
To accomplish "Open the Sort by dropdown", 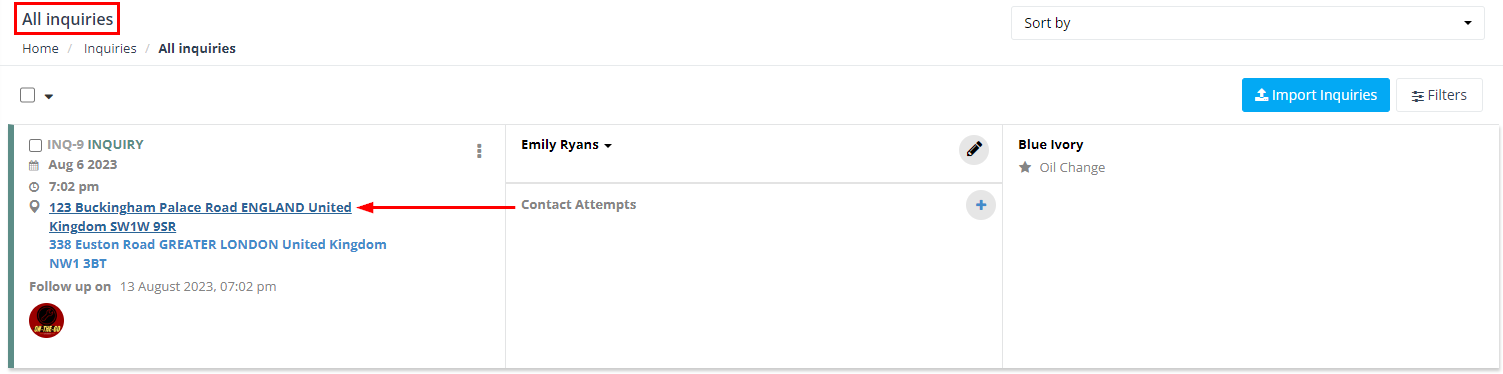I will click(1247, 23).
